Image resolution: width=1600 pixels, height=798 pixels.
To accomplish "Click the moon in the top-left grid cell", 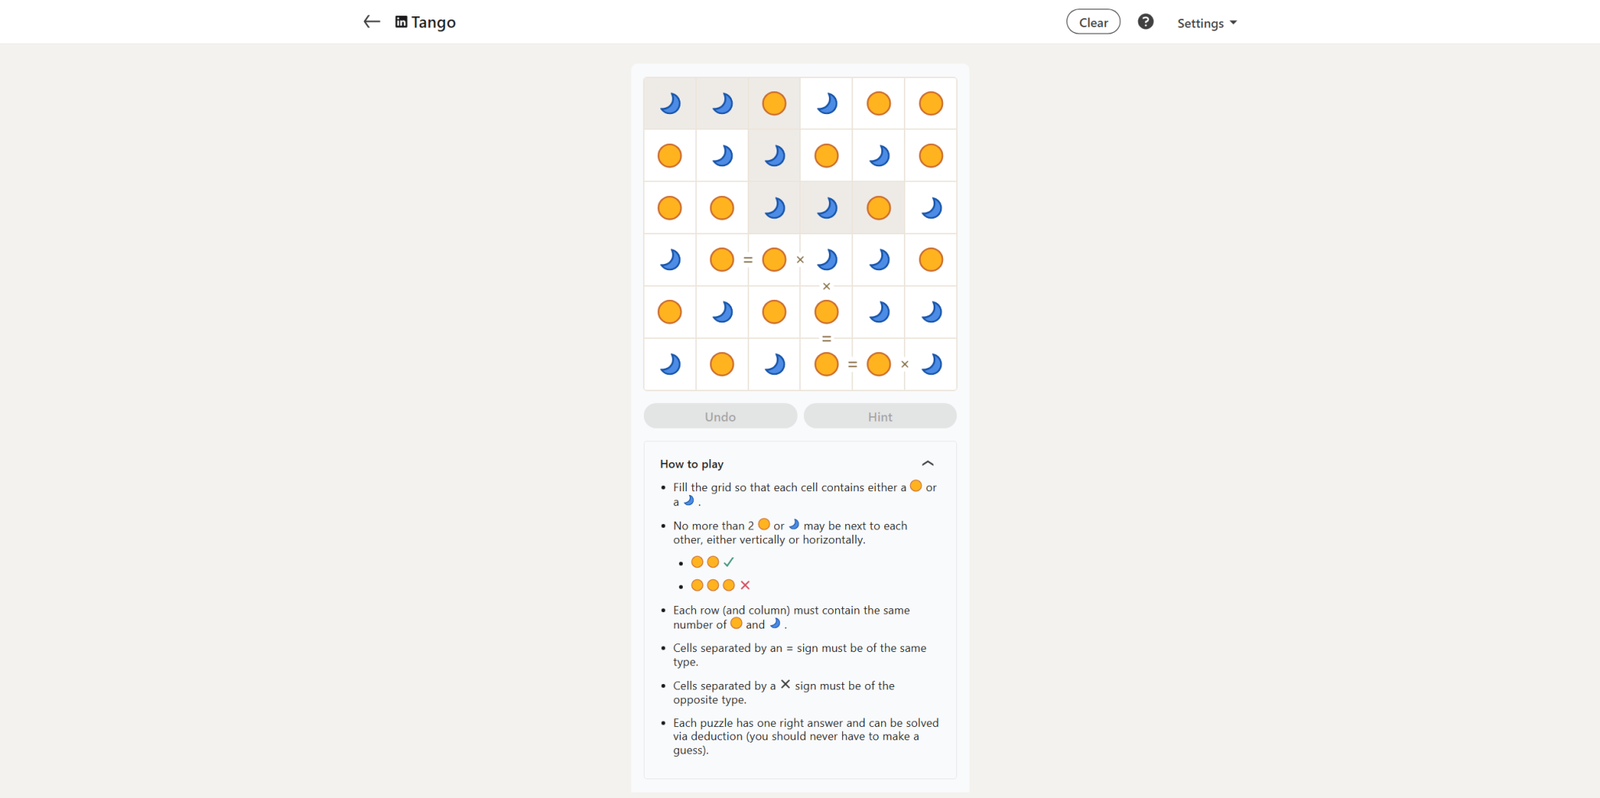I will [670, 103].
